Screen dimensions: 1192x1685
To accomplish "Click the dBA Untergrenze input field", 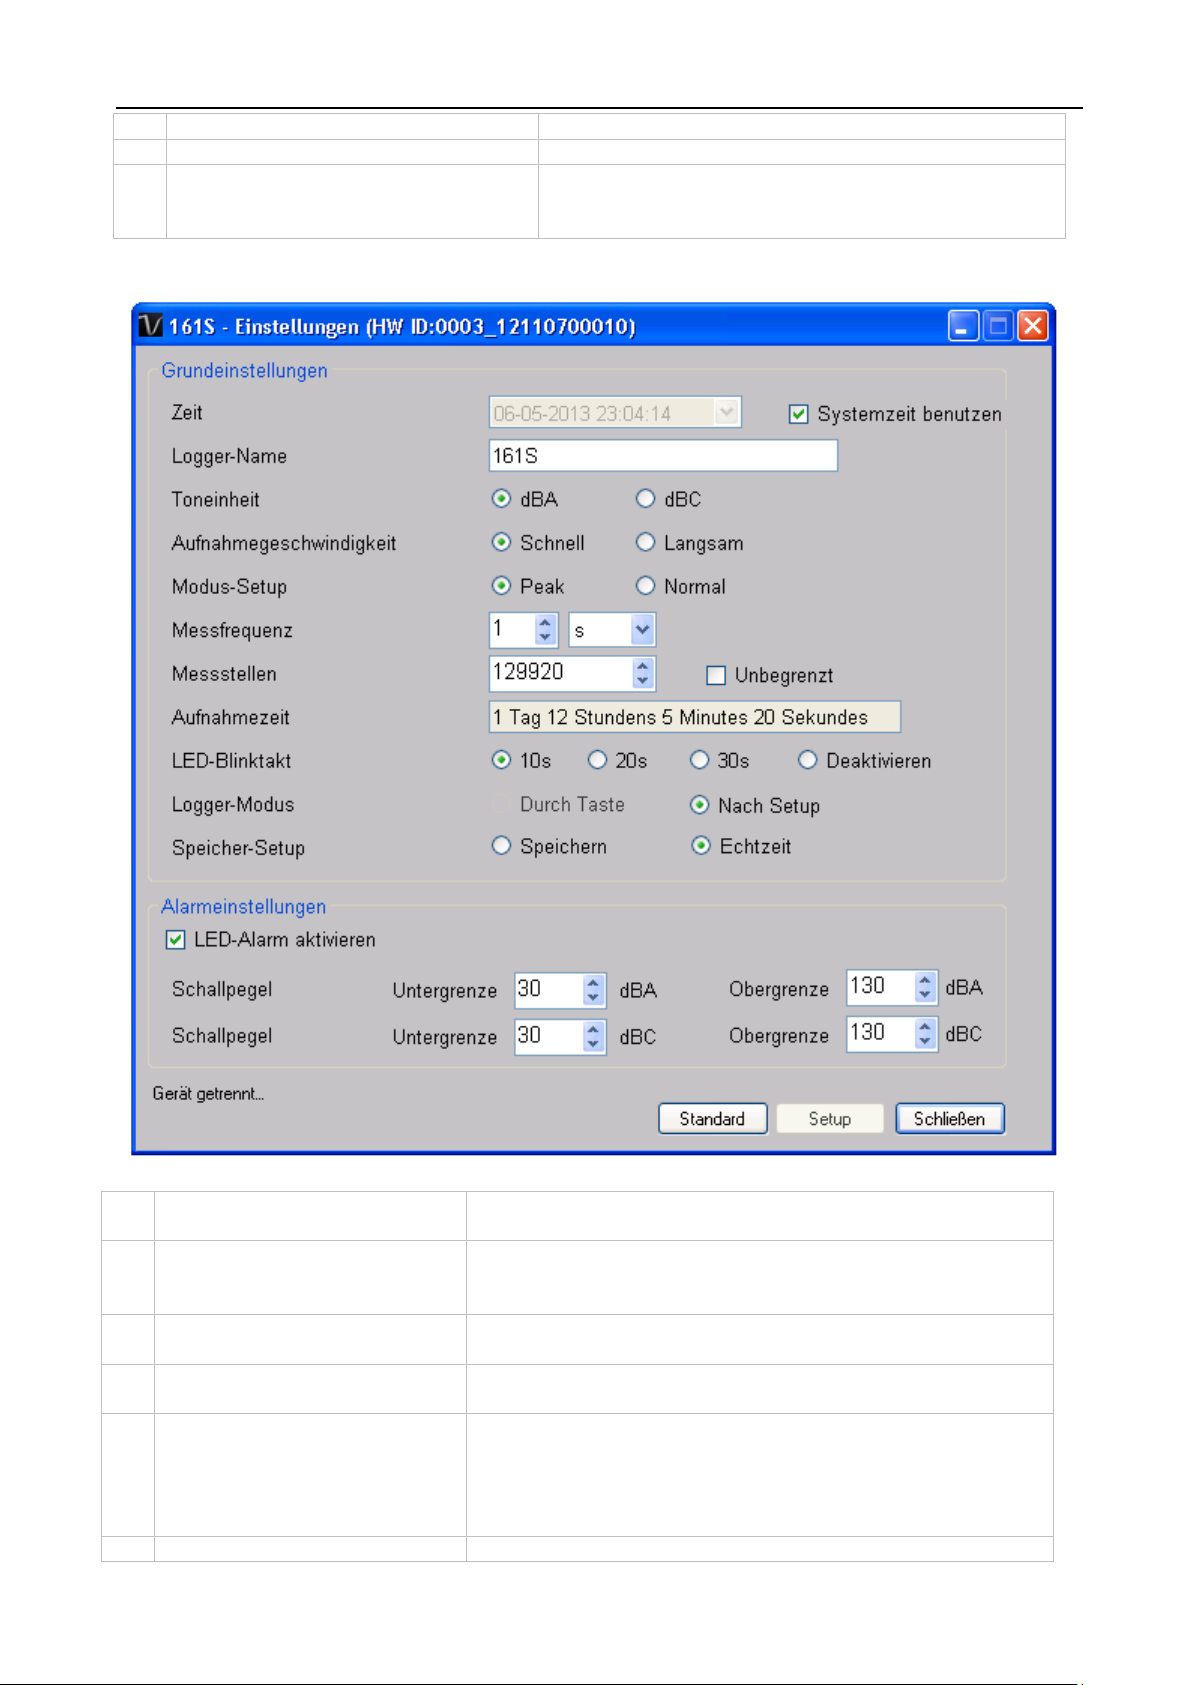I will 549,990.
